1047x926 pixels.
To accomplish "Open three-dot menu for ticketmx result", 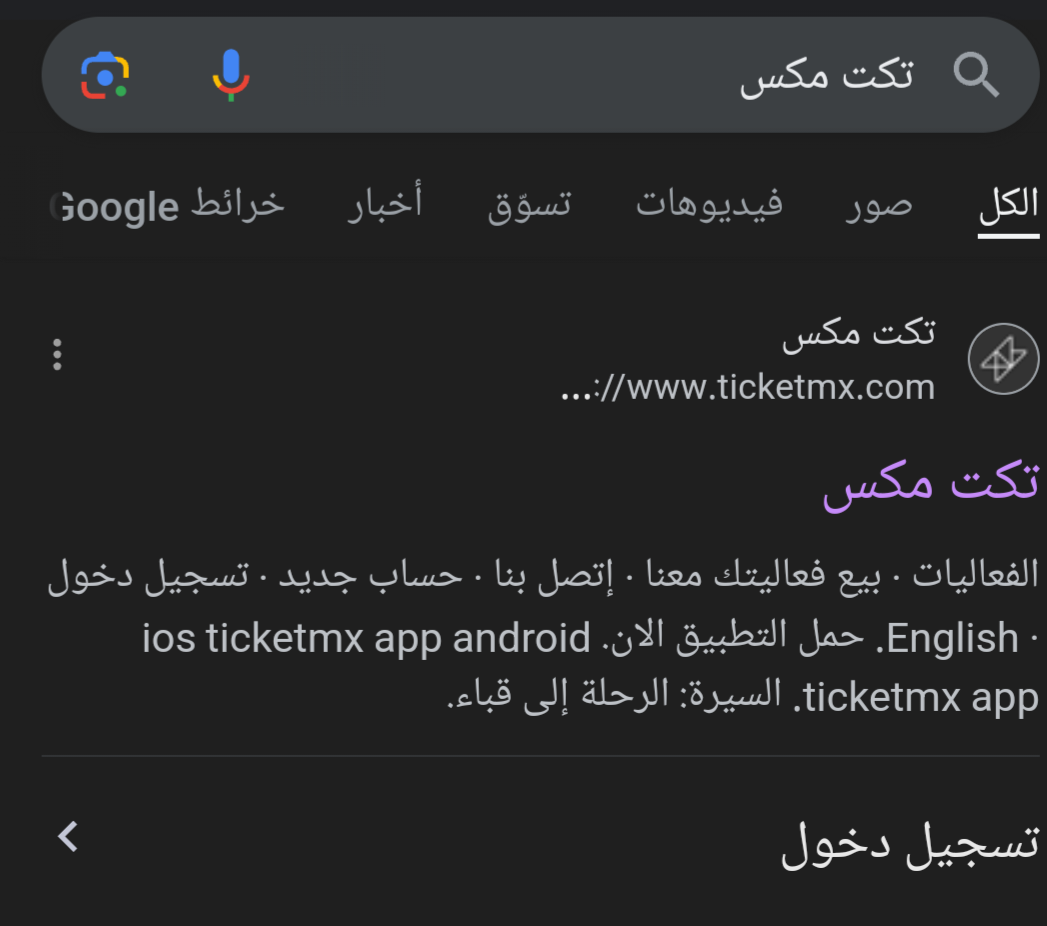I will click(x=57, y=355).
